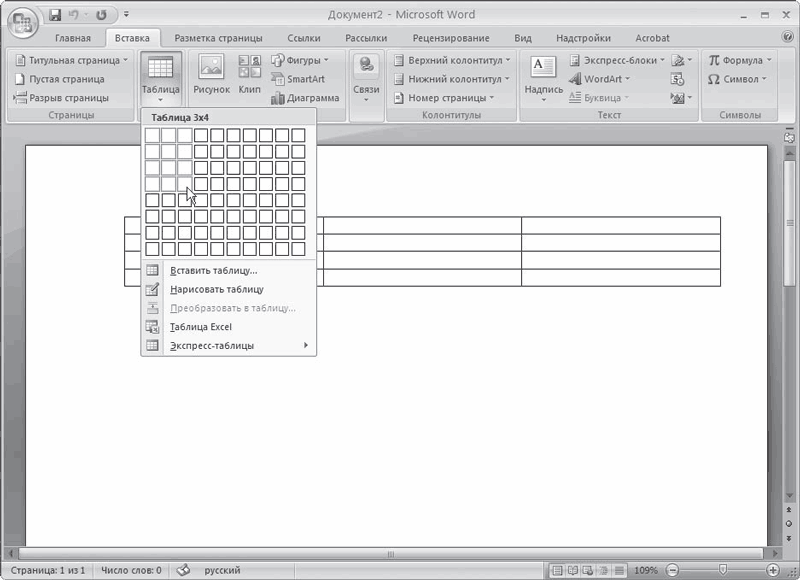Viewport: 800px width, 580px height.
Task: Open Надстройки tab
Action: 583,38
